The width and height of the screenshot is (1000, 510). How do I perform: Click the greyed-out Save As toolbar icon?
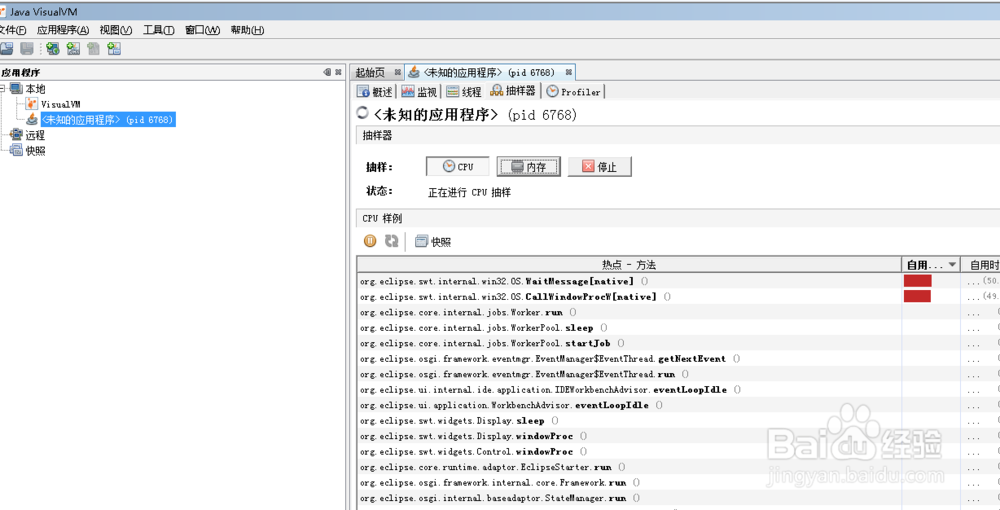click(27, 48)
